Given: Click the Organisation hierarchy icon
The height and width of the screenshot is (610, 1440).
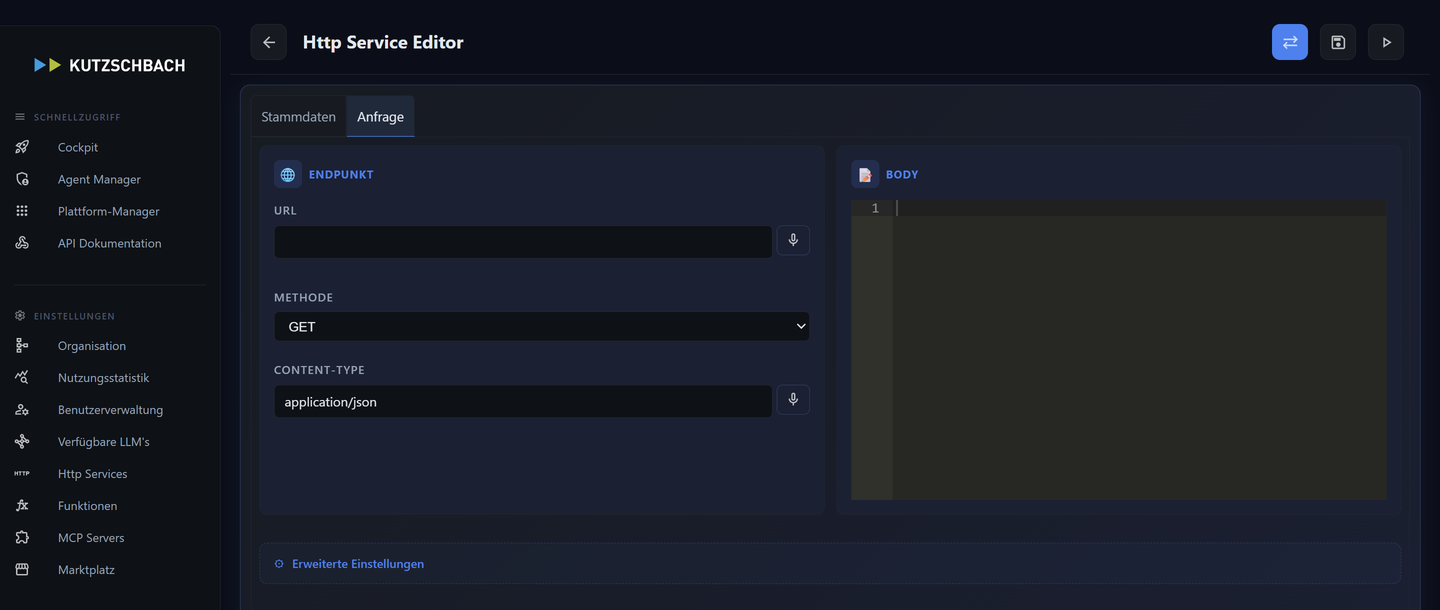Looking at the screenshot, I should [22, 346].
